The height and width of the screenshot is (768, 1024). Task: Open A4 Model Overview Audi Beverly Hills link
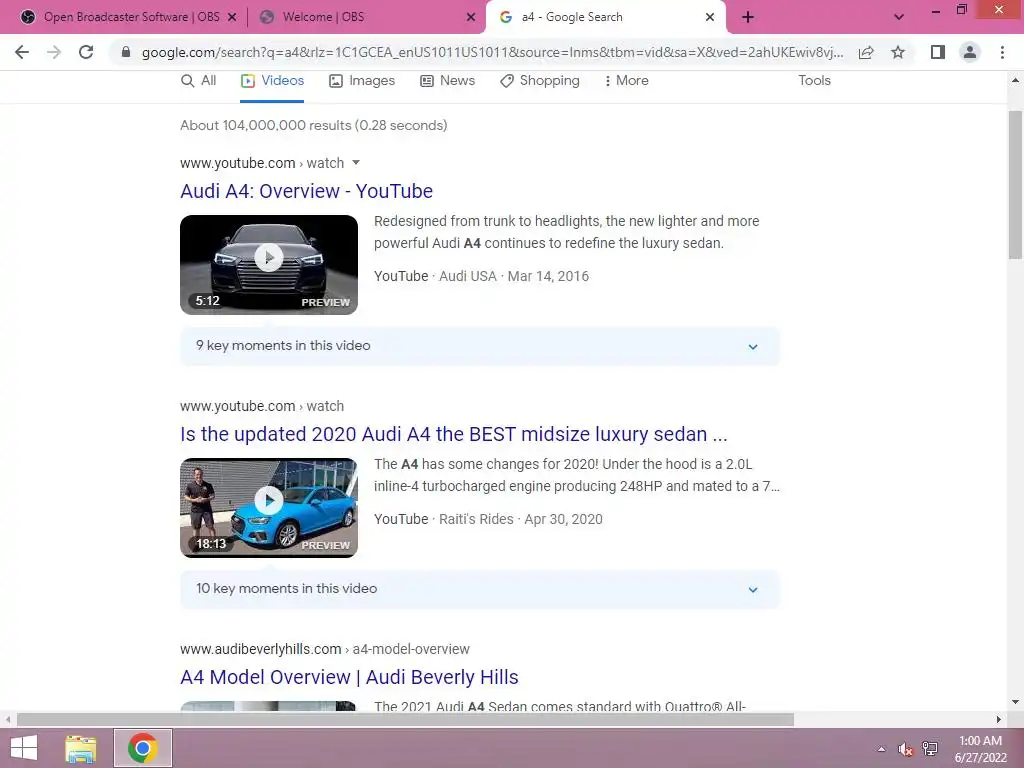click(349, 677)
